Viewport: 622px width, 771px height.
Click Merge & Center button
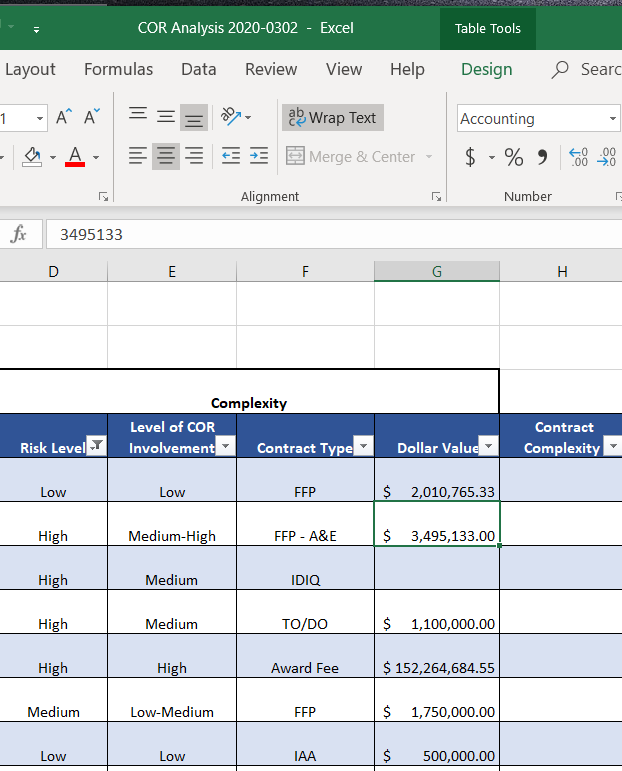[x=351, y=156]
